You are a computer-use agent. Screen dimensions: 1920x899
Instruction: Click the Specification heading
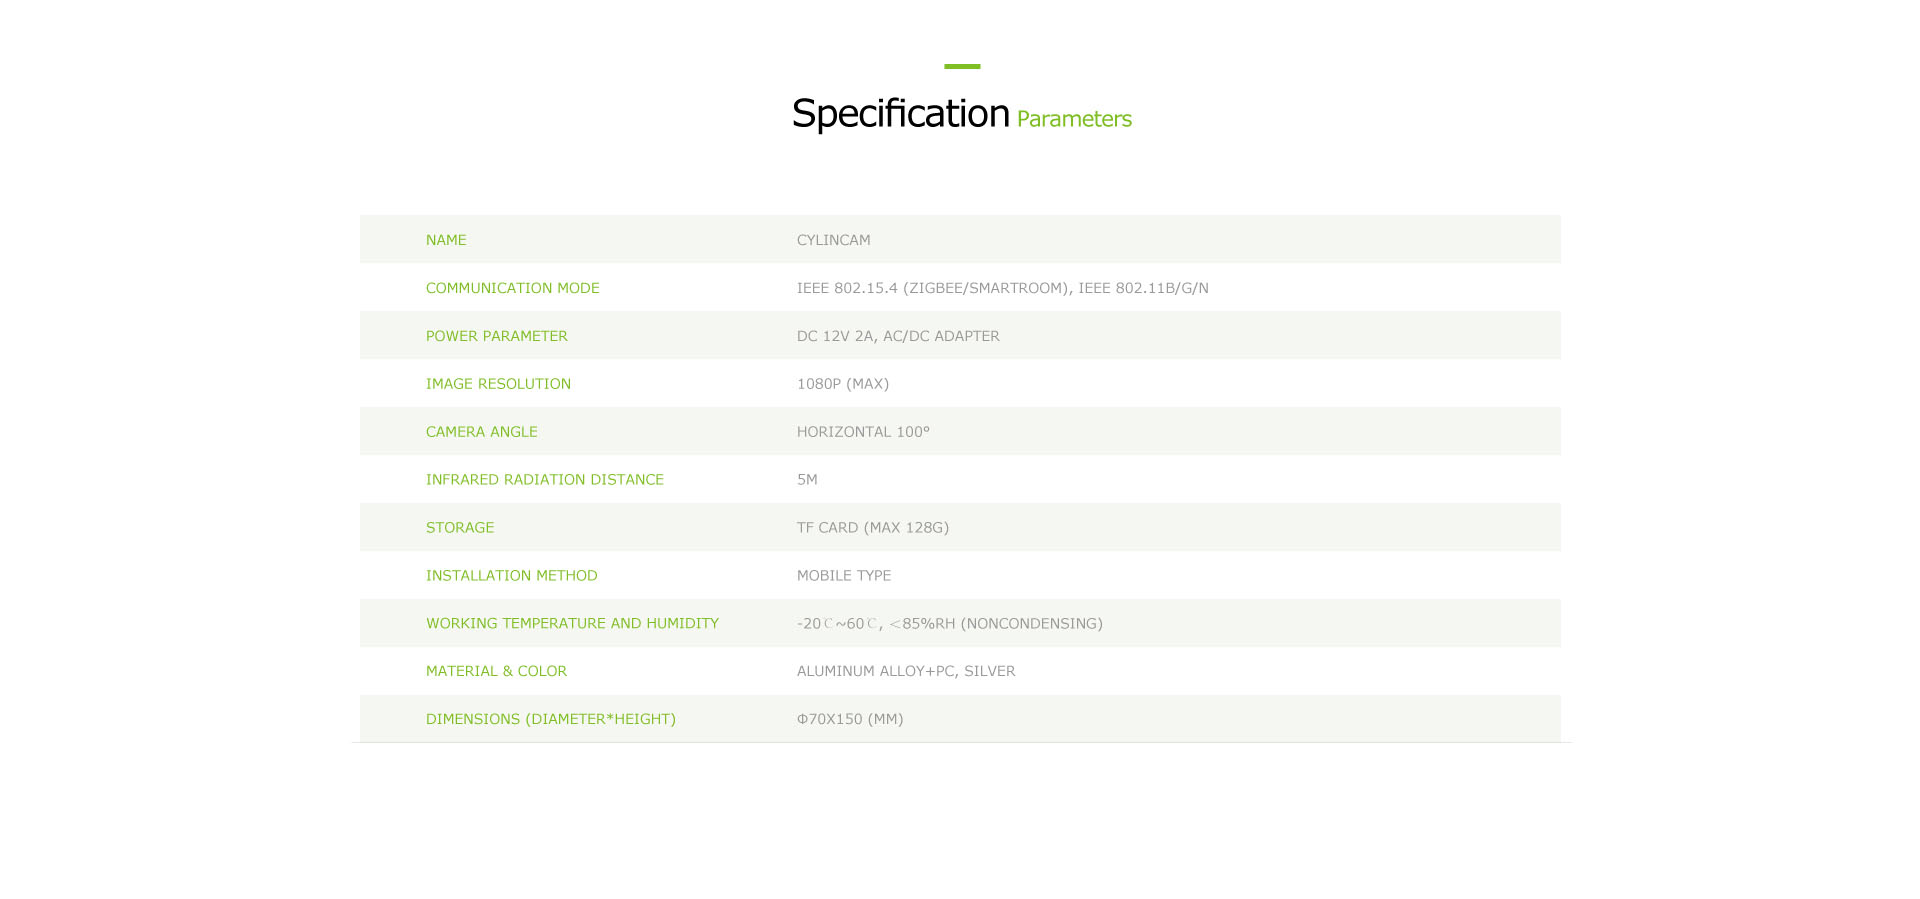pos(900,114)
